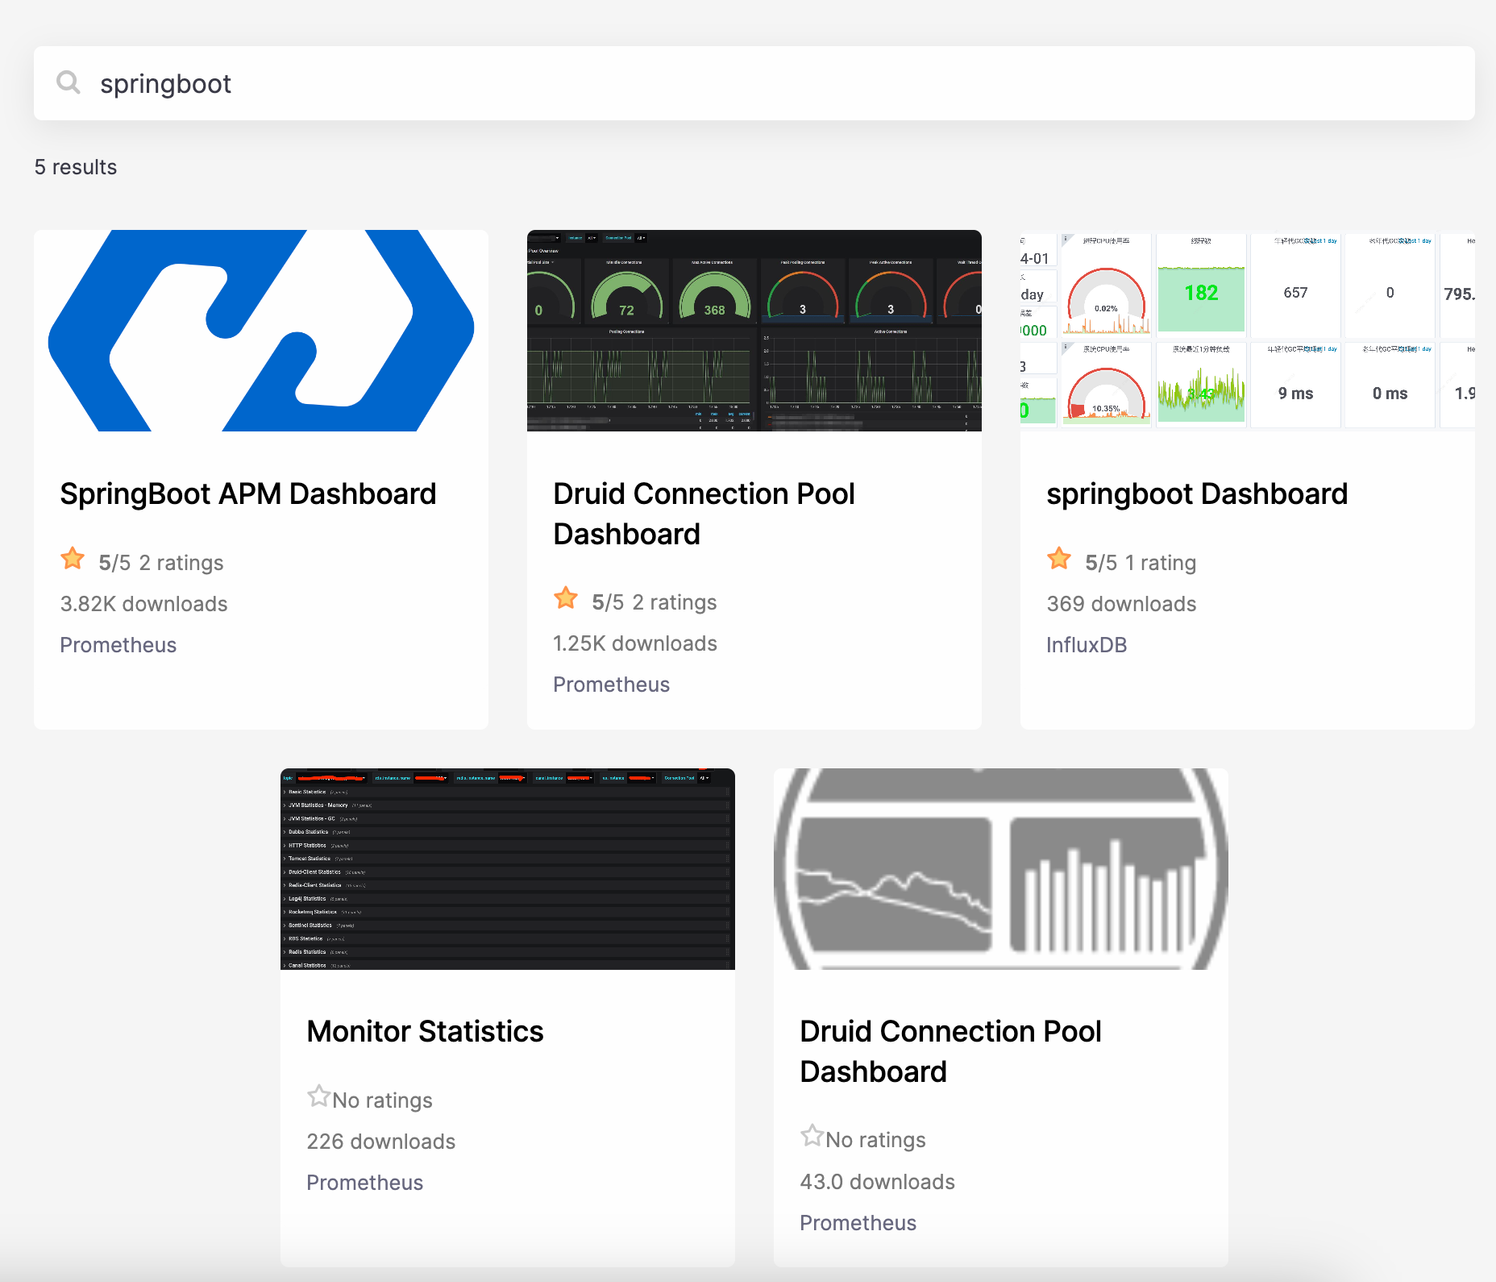Click '5/5 2 ratings' under SpringBoot APM Dashboard

coord(161,563)
